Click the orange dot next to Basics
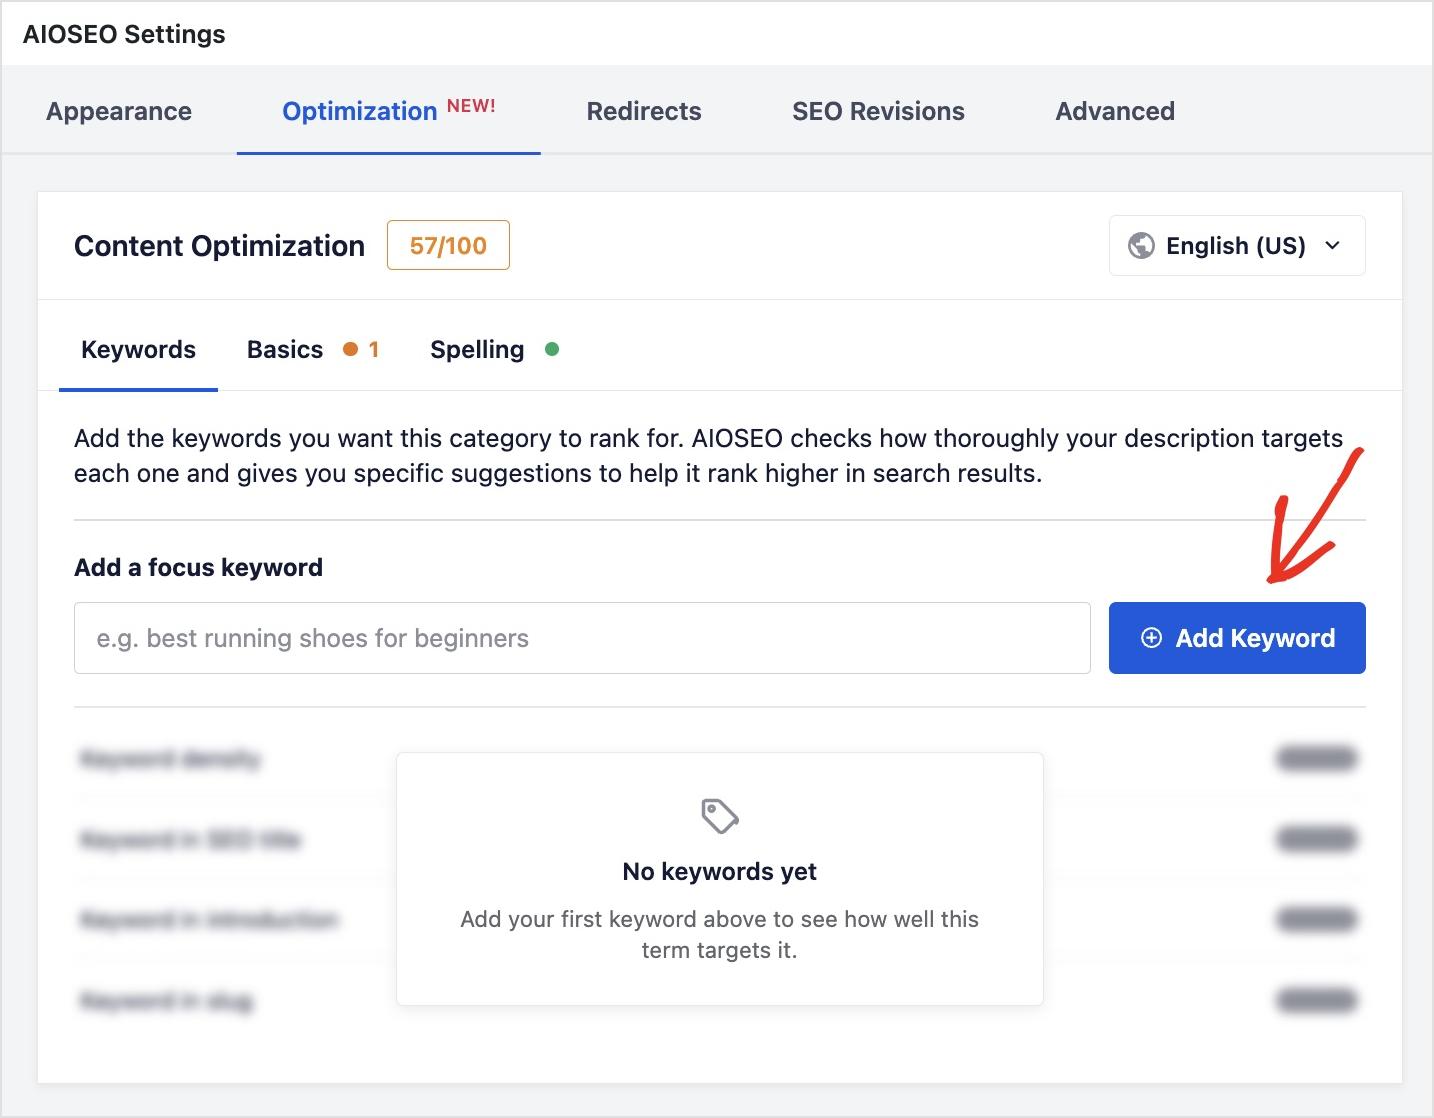 350,349
